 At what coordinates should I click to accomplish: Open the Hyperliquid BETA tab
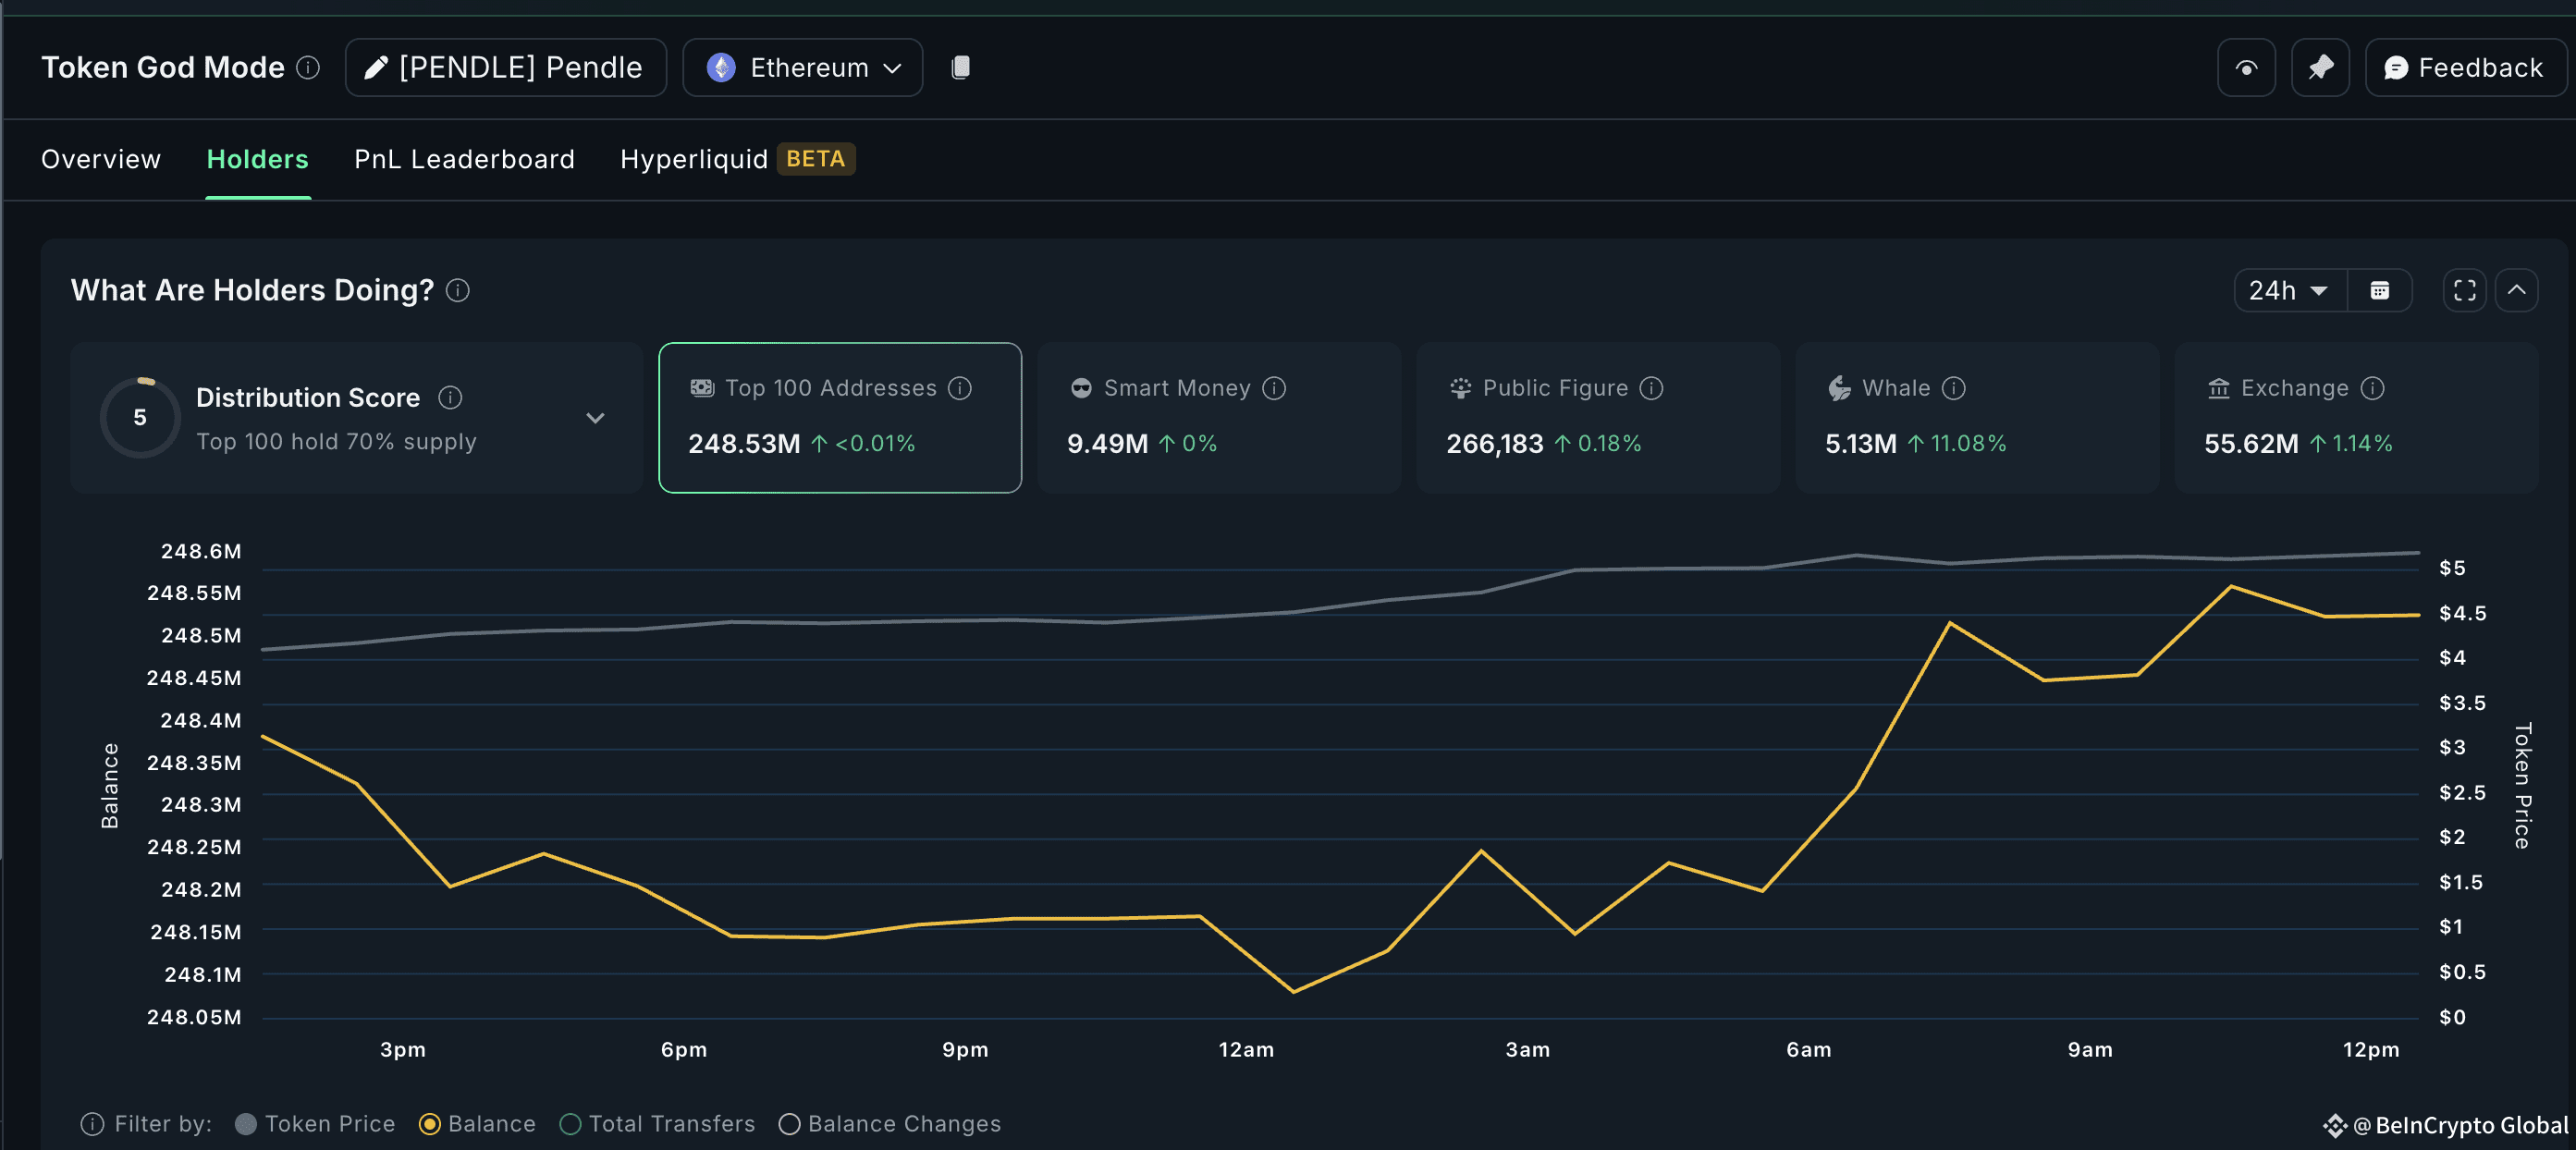[738, 159]
